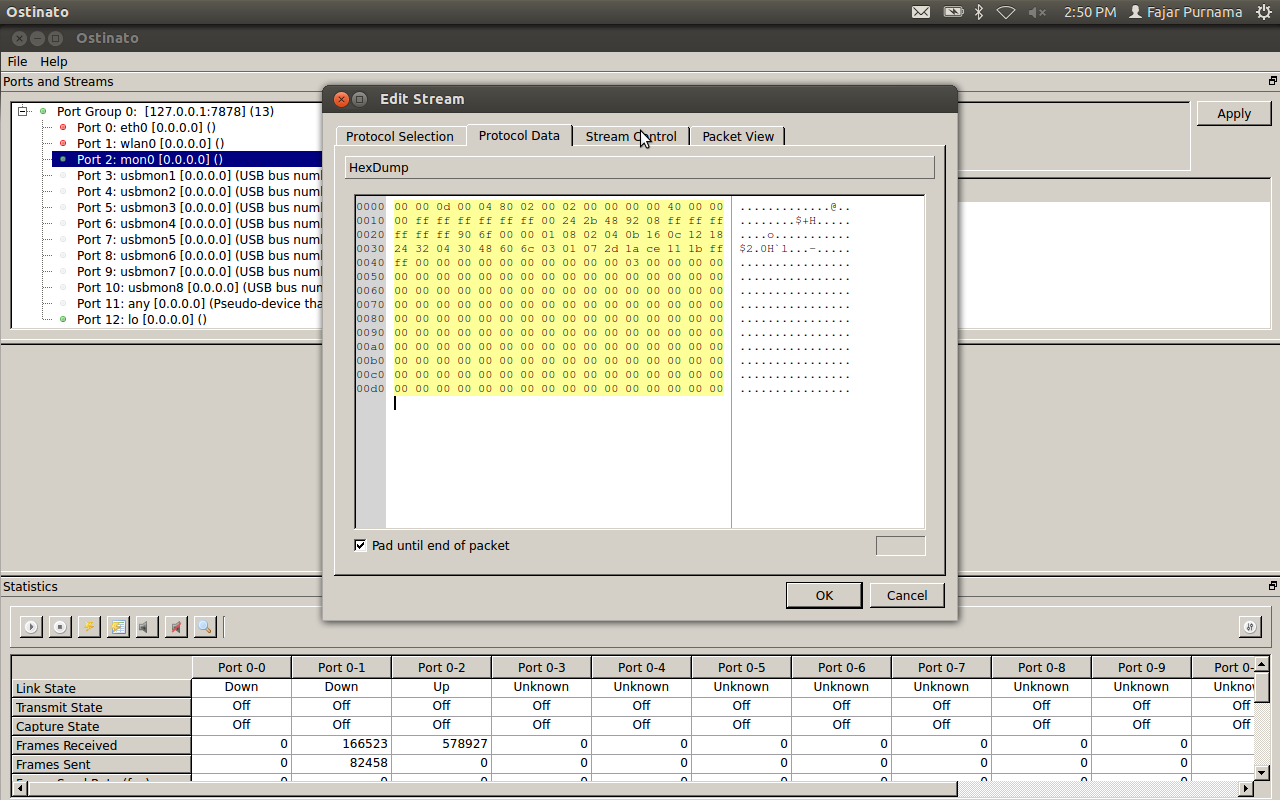The width and height of the screenshot is (1280, 800).
Task: Open the Fajar Purnama user menu
Action: (1186, 12)
